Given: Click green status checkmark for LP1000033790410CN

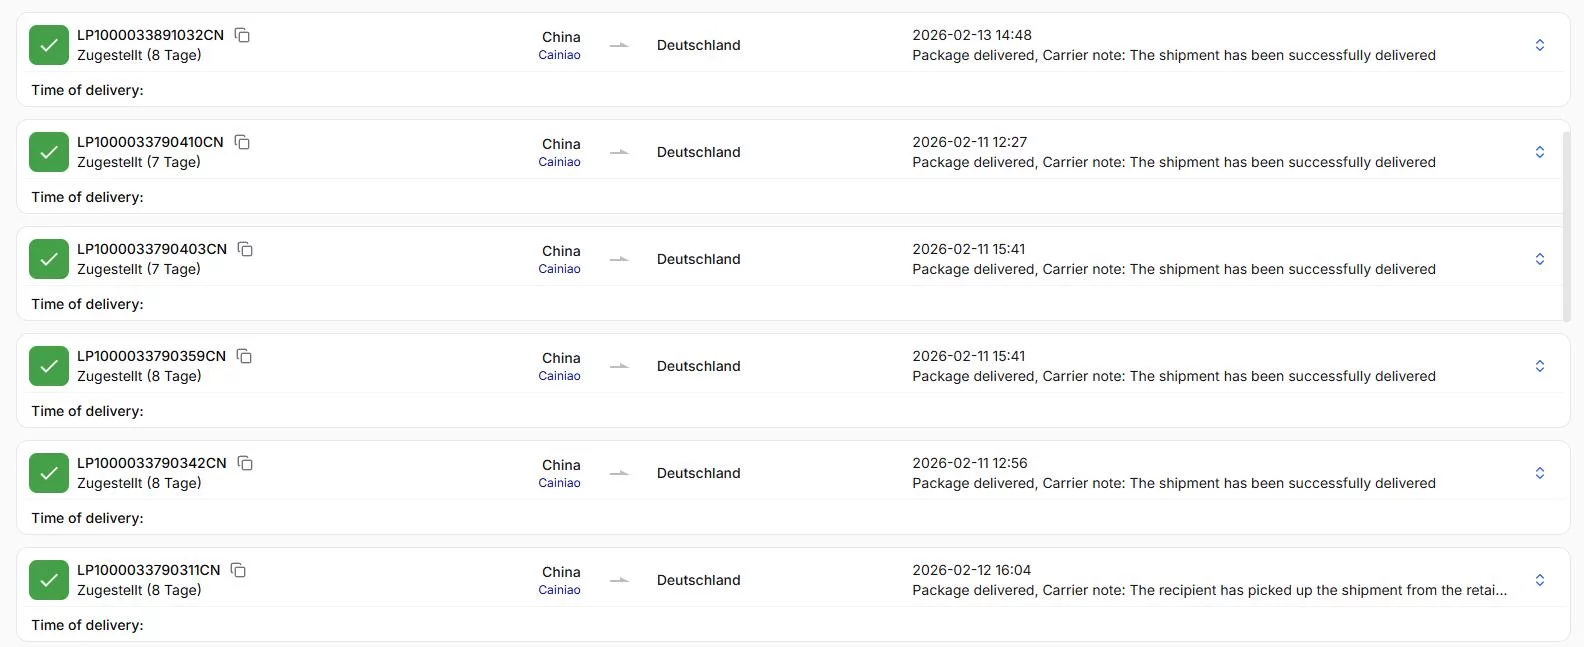Looking at the screenshot, I should 49,152.
